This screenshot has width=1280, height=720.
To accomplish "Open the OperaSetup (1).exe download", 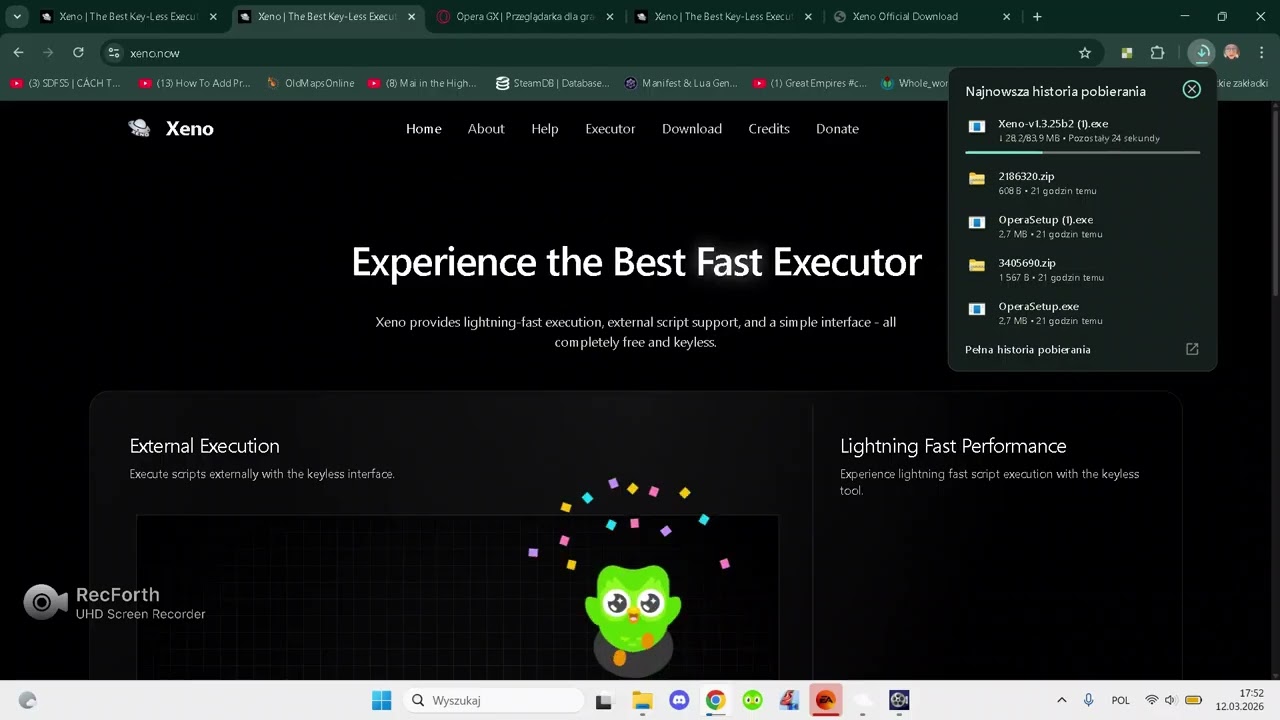I will click(1082, 226).
